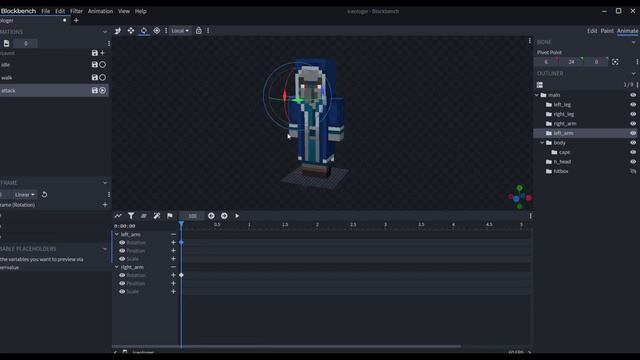Switch to Animate mode tab
The image size is (640, 360).
click(x=627, y=31)
